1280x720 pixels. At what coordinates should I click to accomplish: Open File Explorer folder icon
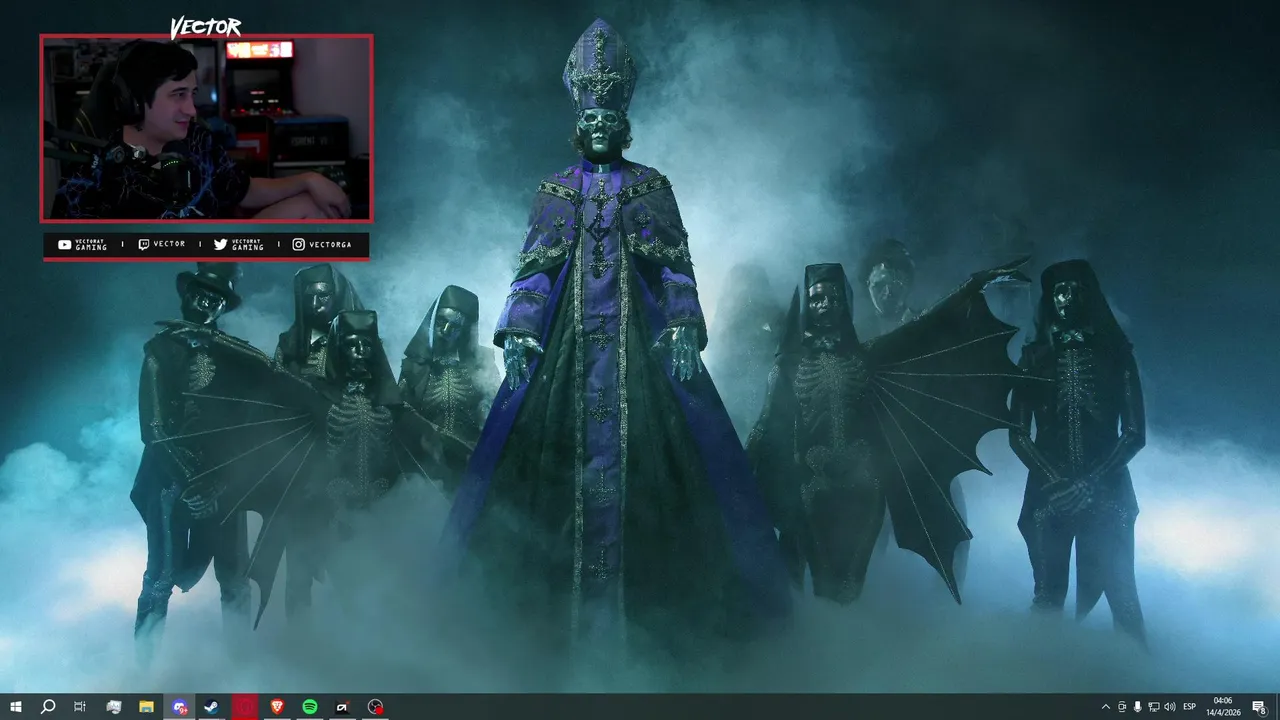(146, 707)
